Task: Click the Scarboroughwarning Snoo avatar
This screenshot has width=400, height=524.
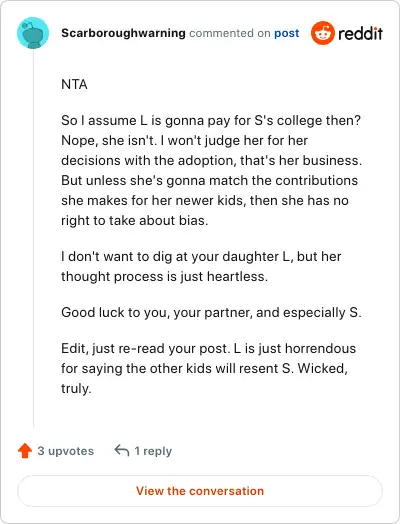Action: (33, 33)
